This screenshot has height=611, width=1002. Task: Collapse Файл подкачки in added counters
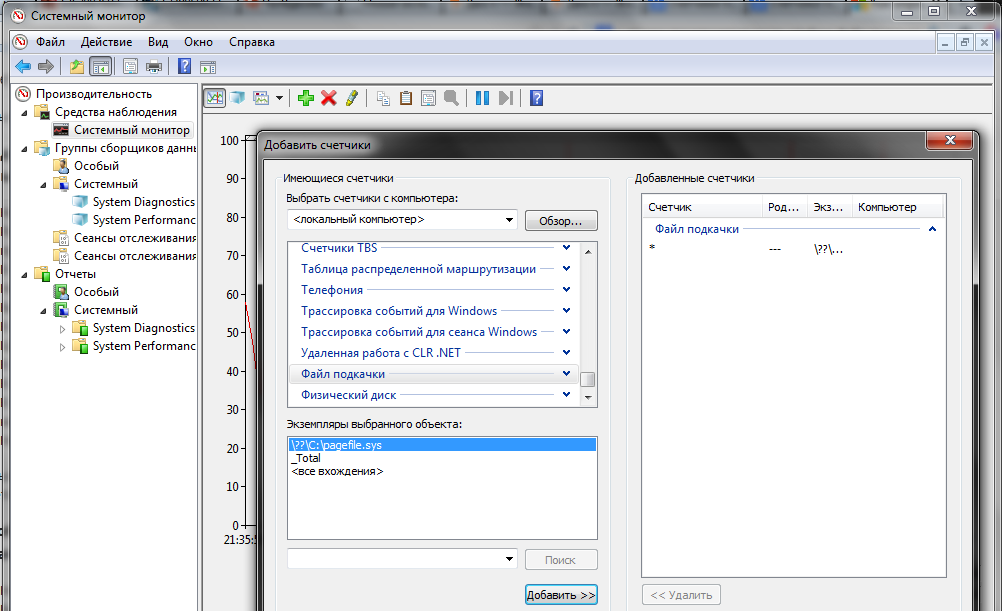[932, 229]
